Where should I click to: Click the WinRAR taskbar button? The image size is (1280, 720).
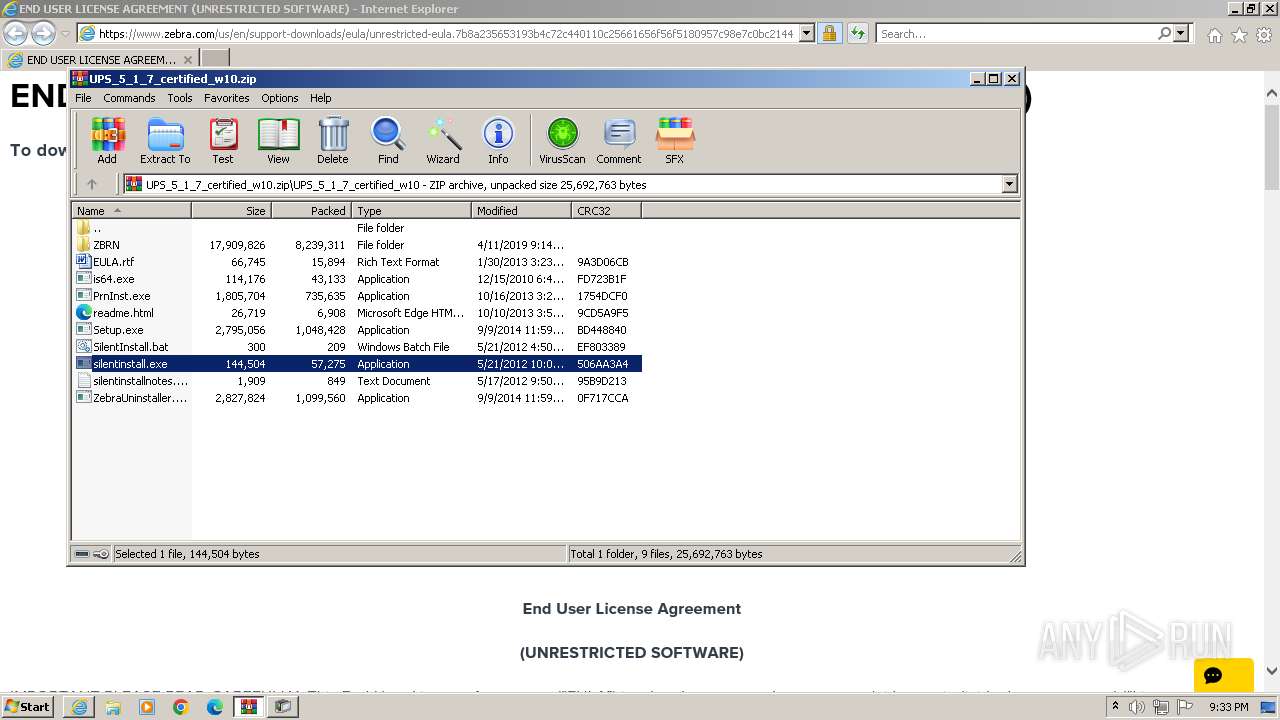[248, 707]
